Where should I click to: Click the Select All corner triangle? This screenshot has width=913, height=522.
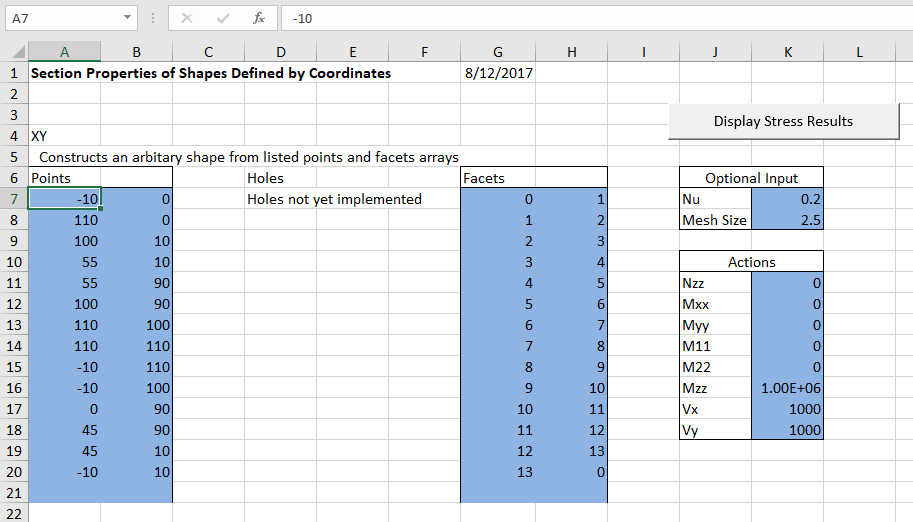15,53
